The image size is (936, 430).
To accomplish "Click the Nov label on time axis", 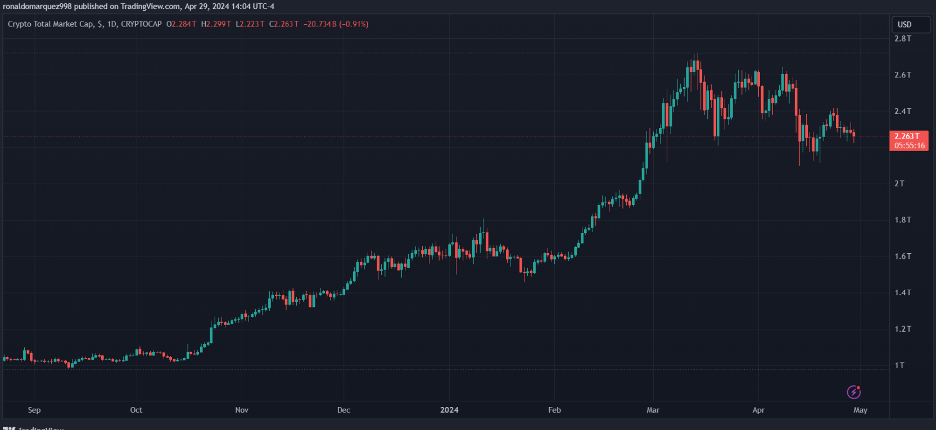I will pyautogui.click(x=241, y=410).
